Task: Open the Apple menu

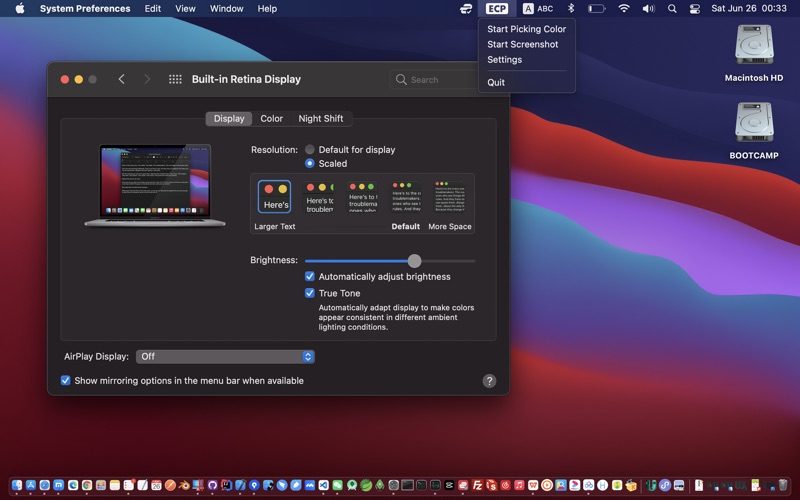Action: coord(19,8)
